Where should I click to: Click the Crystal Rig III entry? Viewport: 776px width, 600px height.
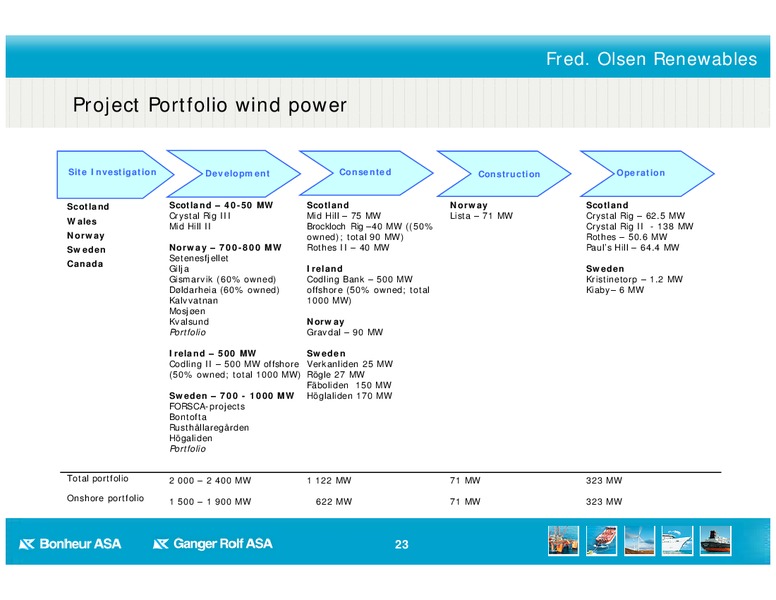(200, 216)
